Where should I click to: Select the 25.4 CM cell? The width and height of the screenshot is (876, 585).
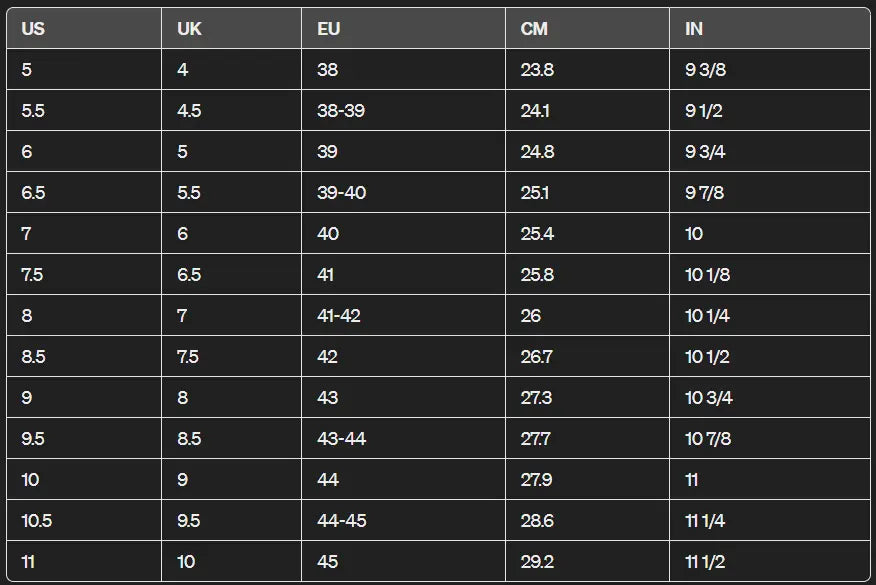click(537, 234)
